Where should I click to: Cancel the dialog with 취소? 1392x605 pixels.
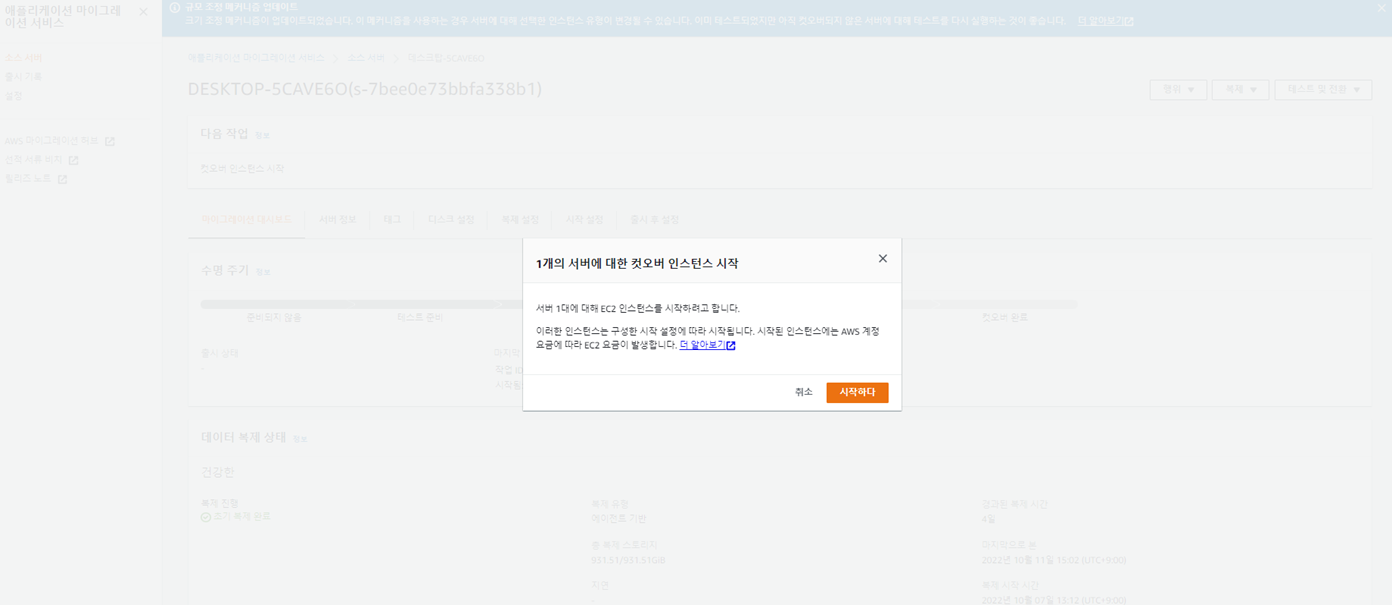click(804, 393)
